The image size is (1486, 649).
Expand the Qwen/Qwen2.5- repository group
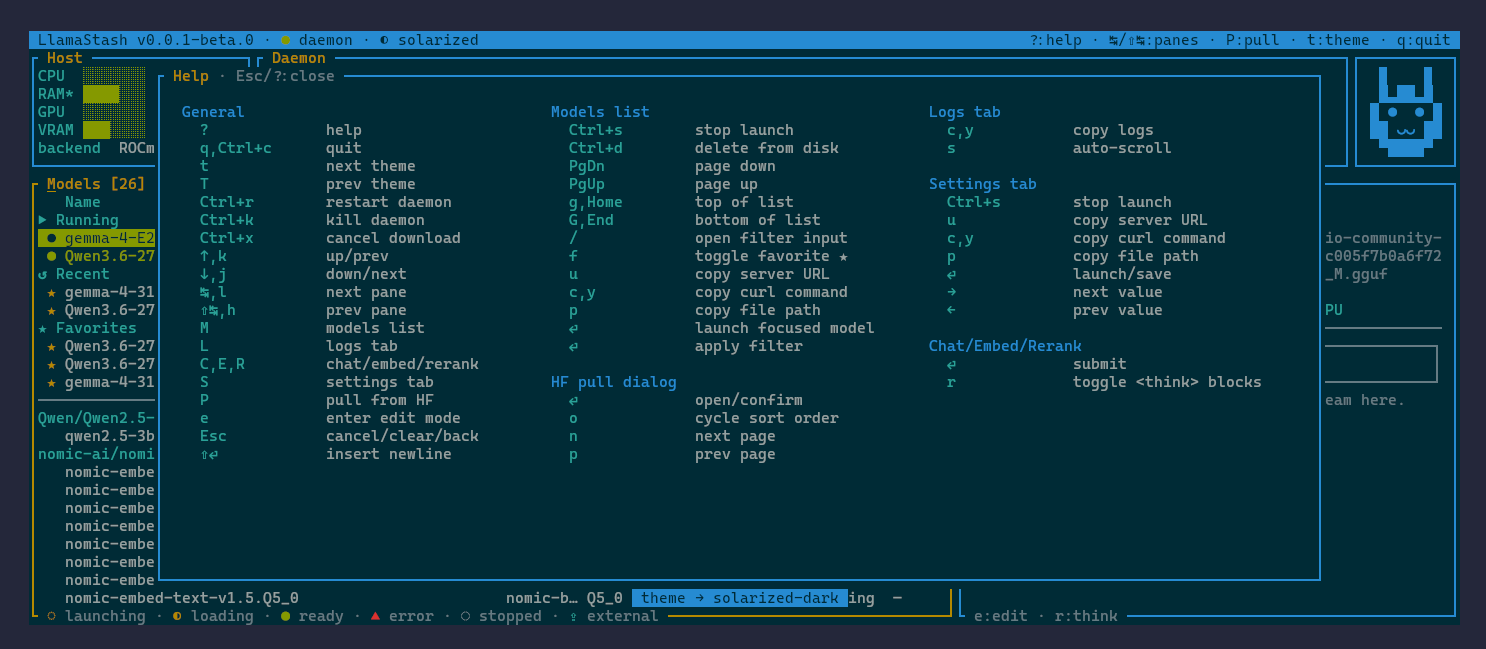pos(96,418)
